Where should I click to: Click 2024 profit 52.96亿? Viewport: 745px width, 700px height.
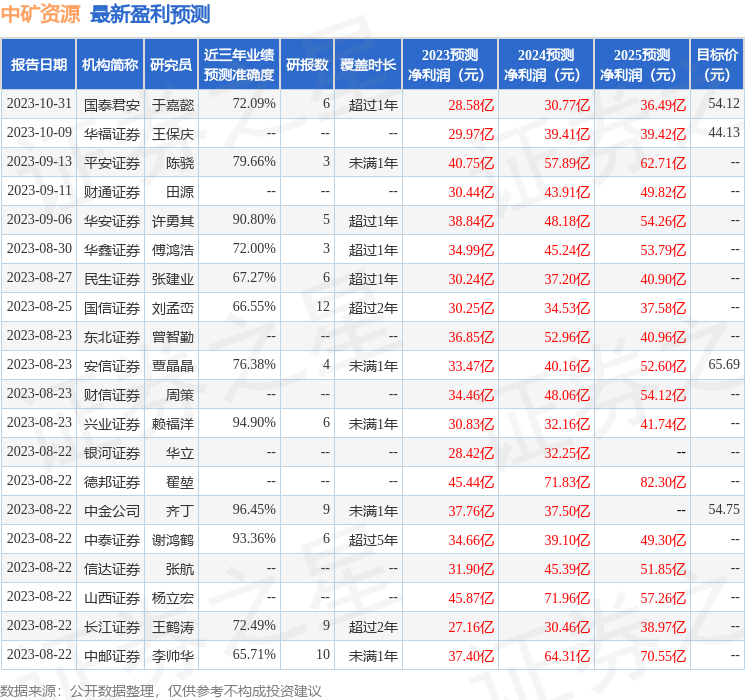tap(567, 337)
